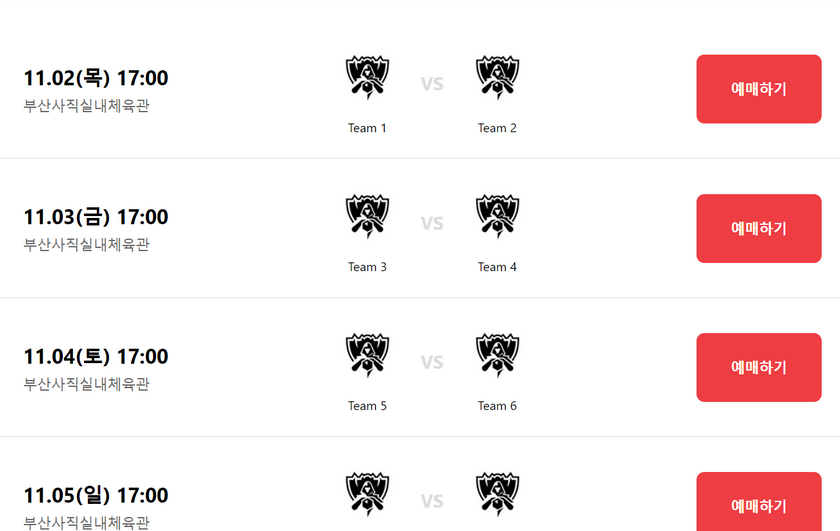Select the 11.04(토) 17:00 date heading

click(96, 356)
